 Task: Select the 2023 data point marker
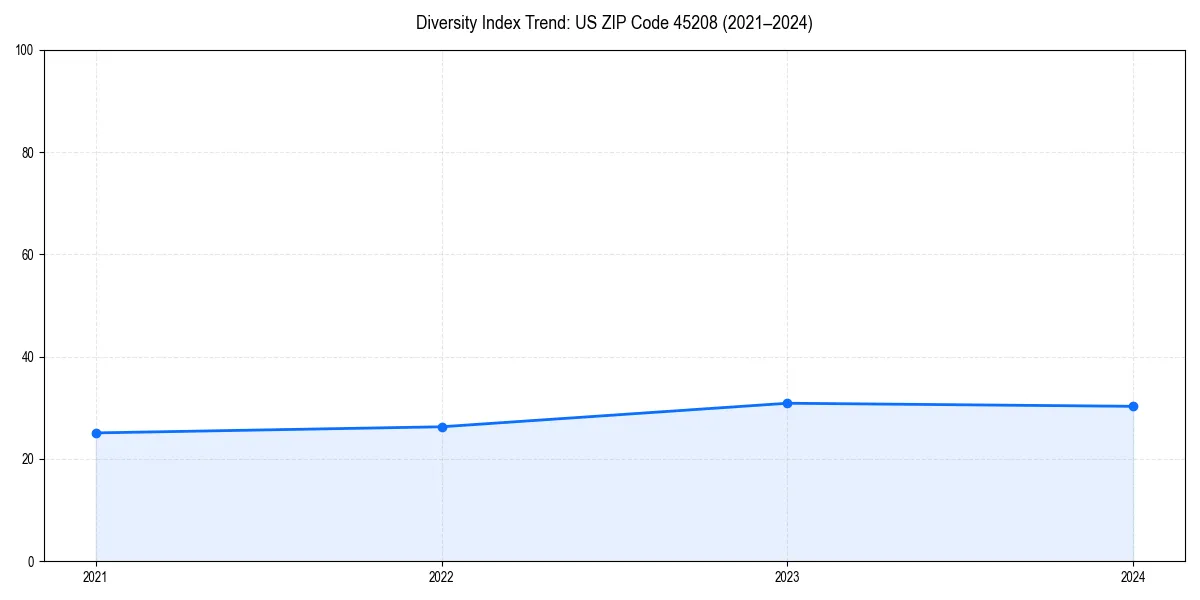[x=788, y=403]
